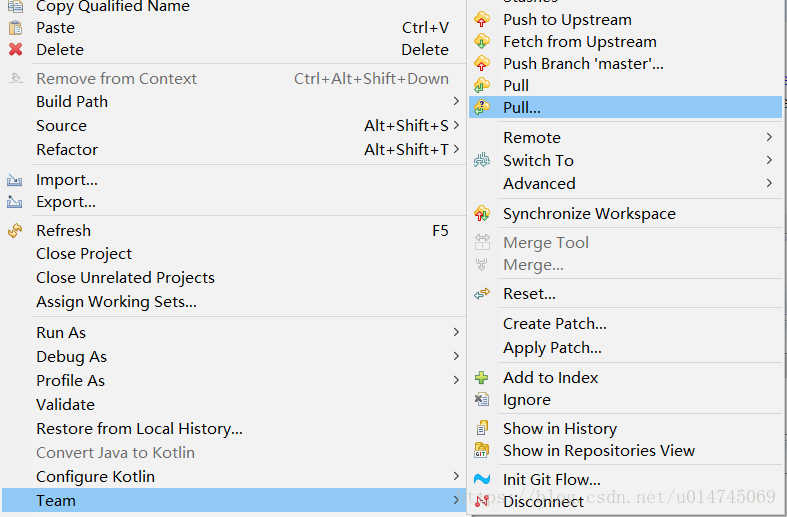
Task: Click the Paste clipboard icon
Action: pos(16,28)
